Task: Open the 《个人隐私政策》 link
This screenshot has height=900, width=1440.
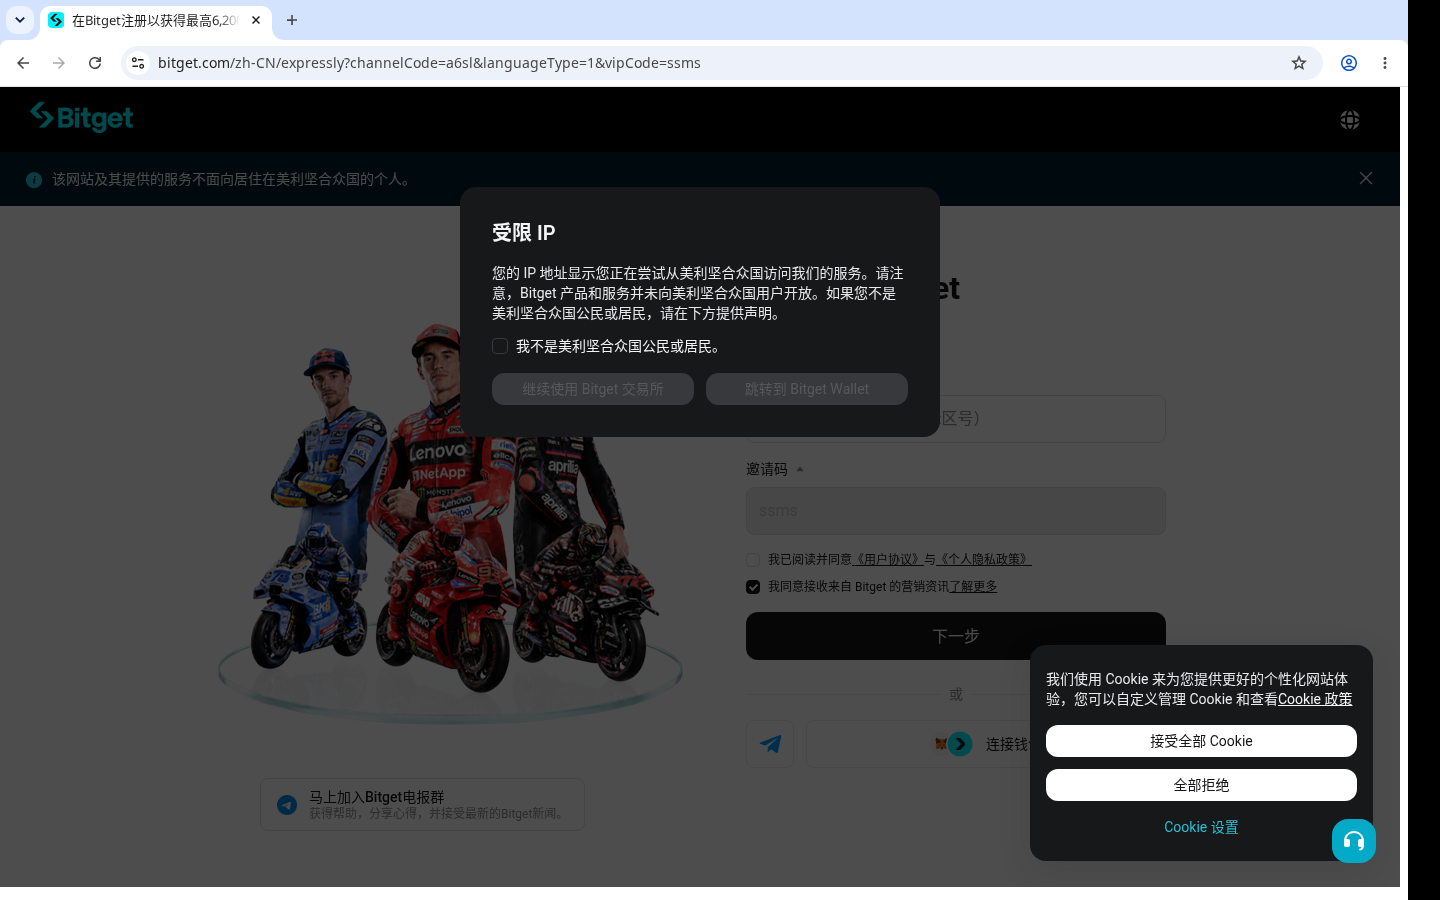Action: click(x=984, y=560)
